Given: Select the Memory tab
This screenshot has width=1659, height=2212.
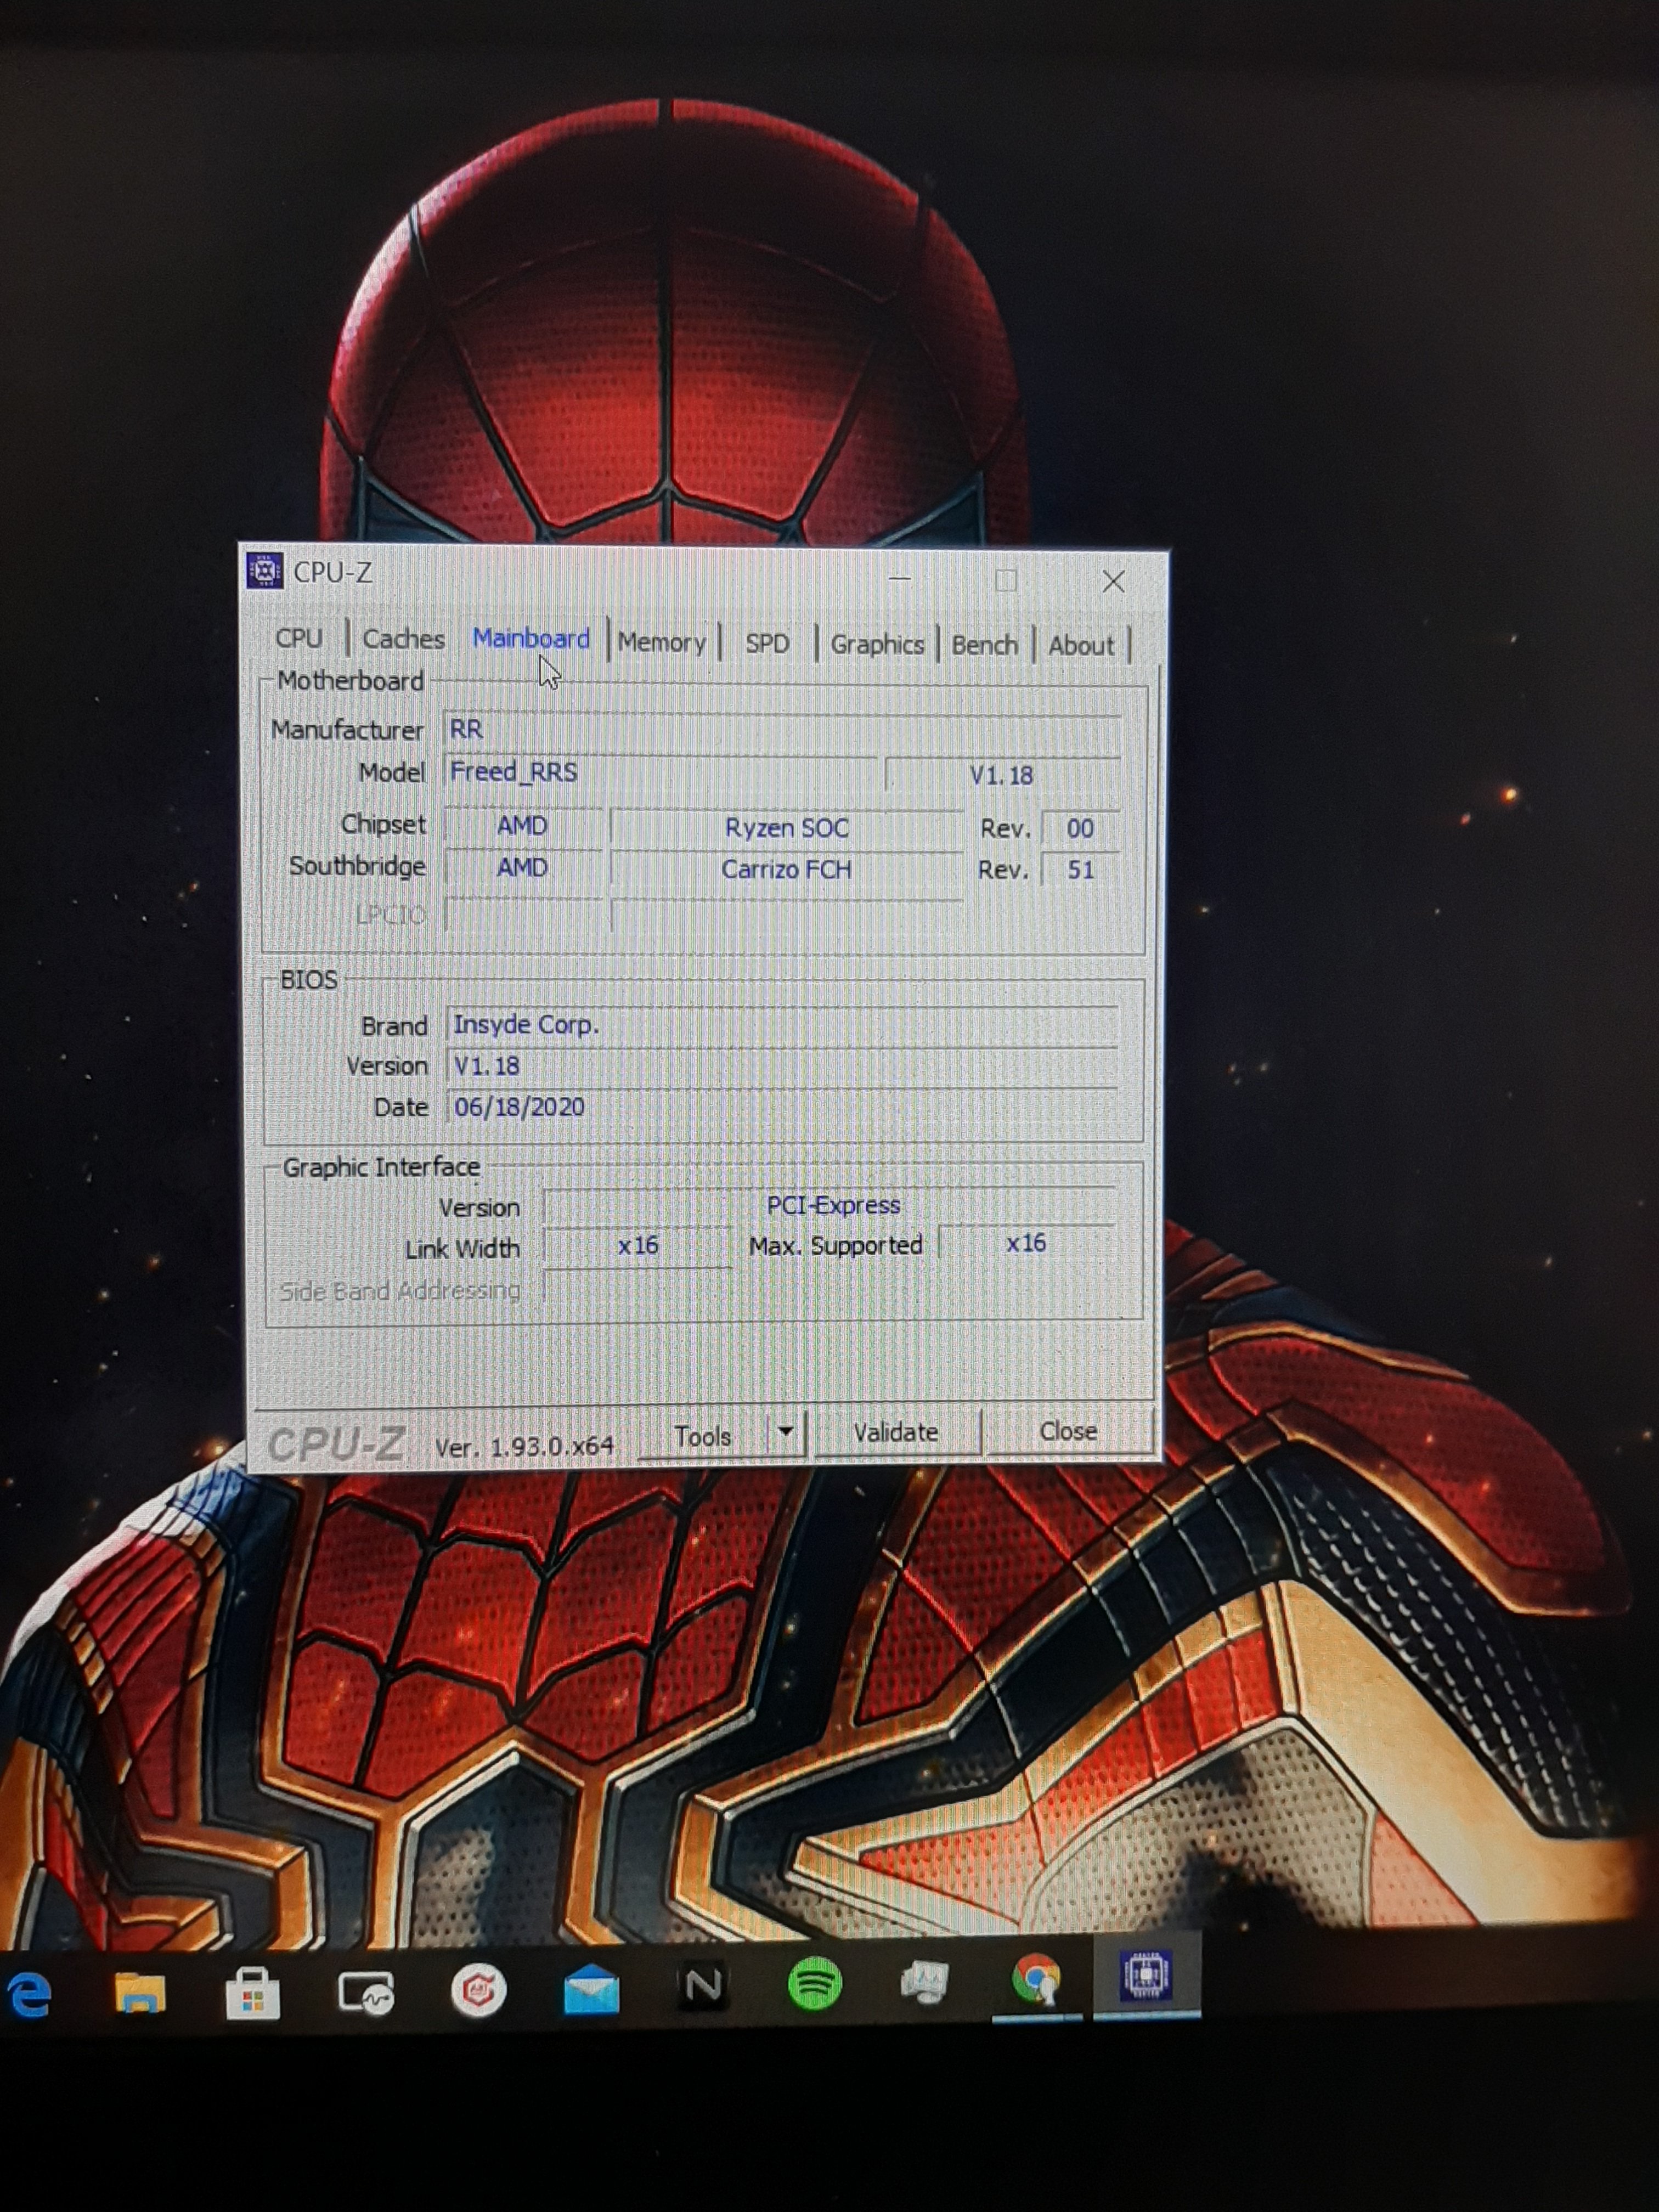Looking at the screenshot, I should click(661, 642).
